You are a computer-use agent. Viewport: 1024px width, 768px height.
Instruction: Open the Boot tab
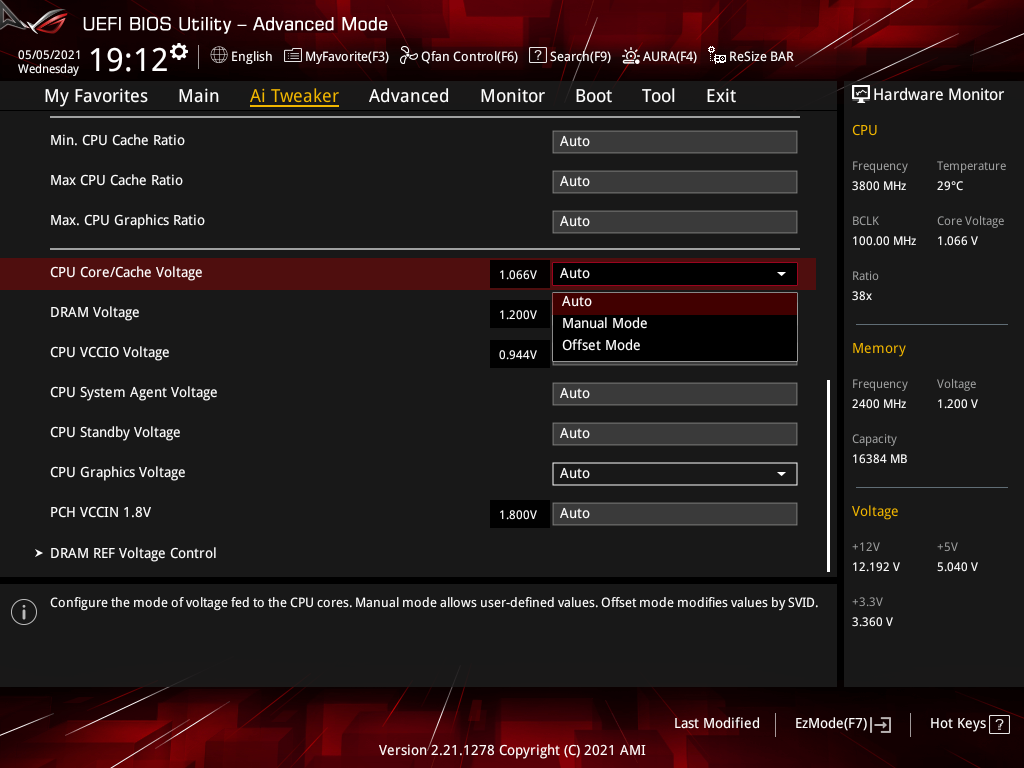[594, 96]
